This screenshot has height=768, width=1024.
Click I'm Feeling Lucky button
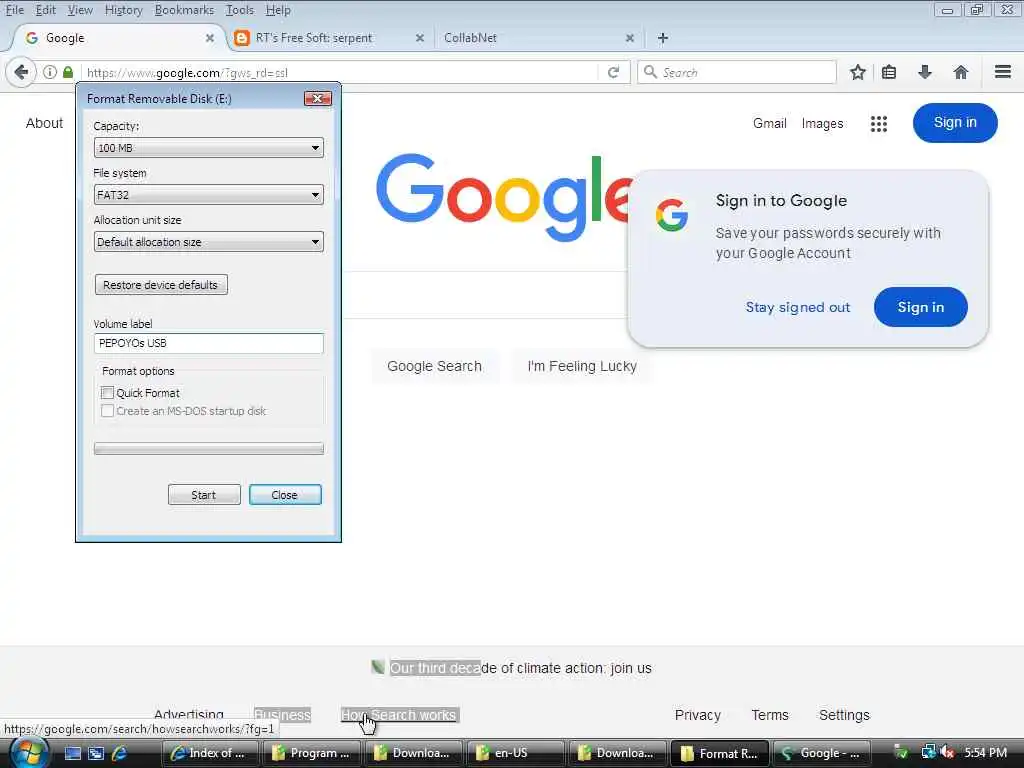[582, 366]
